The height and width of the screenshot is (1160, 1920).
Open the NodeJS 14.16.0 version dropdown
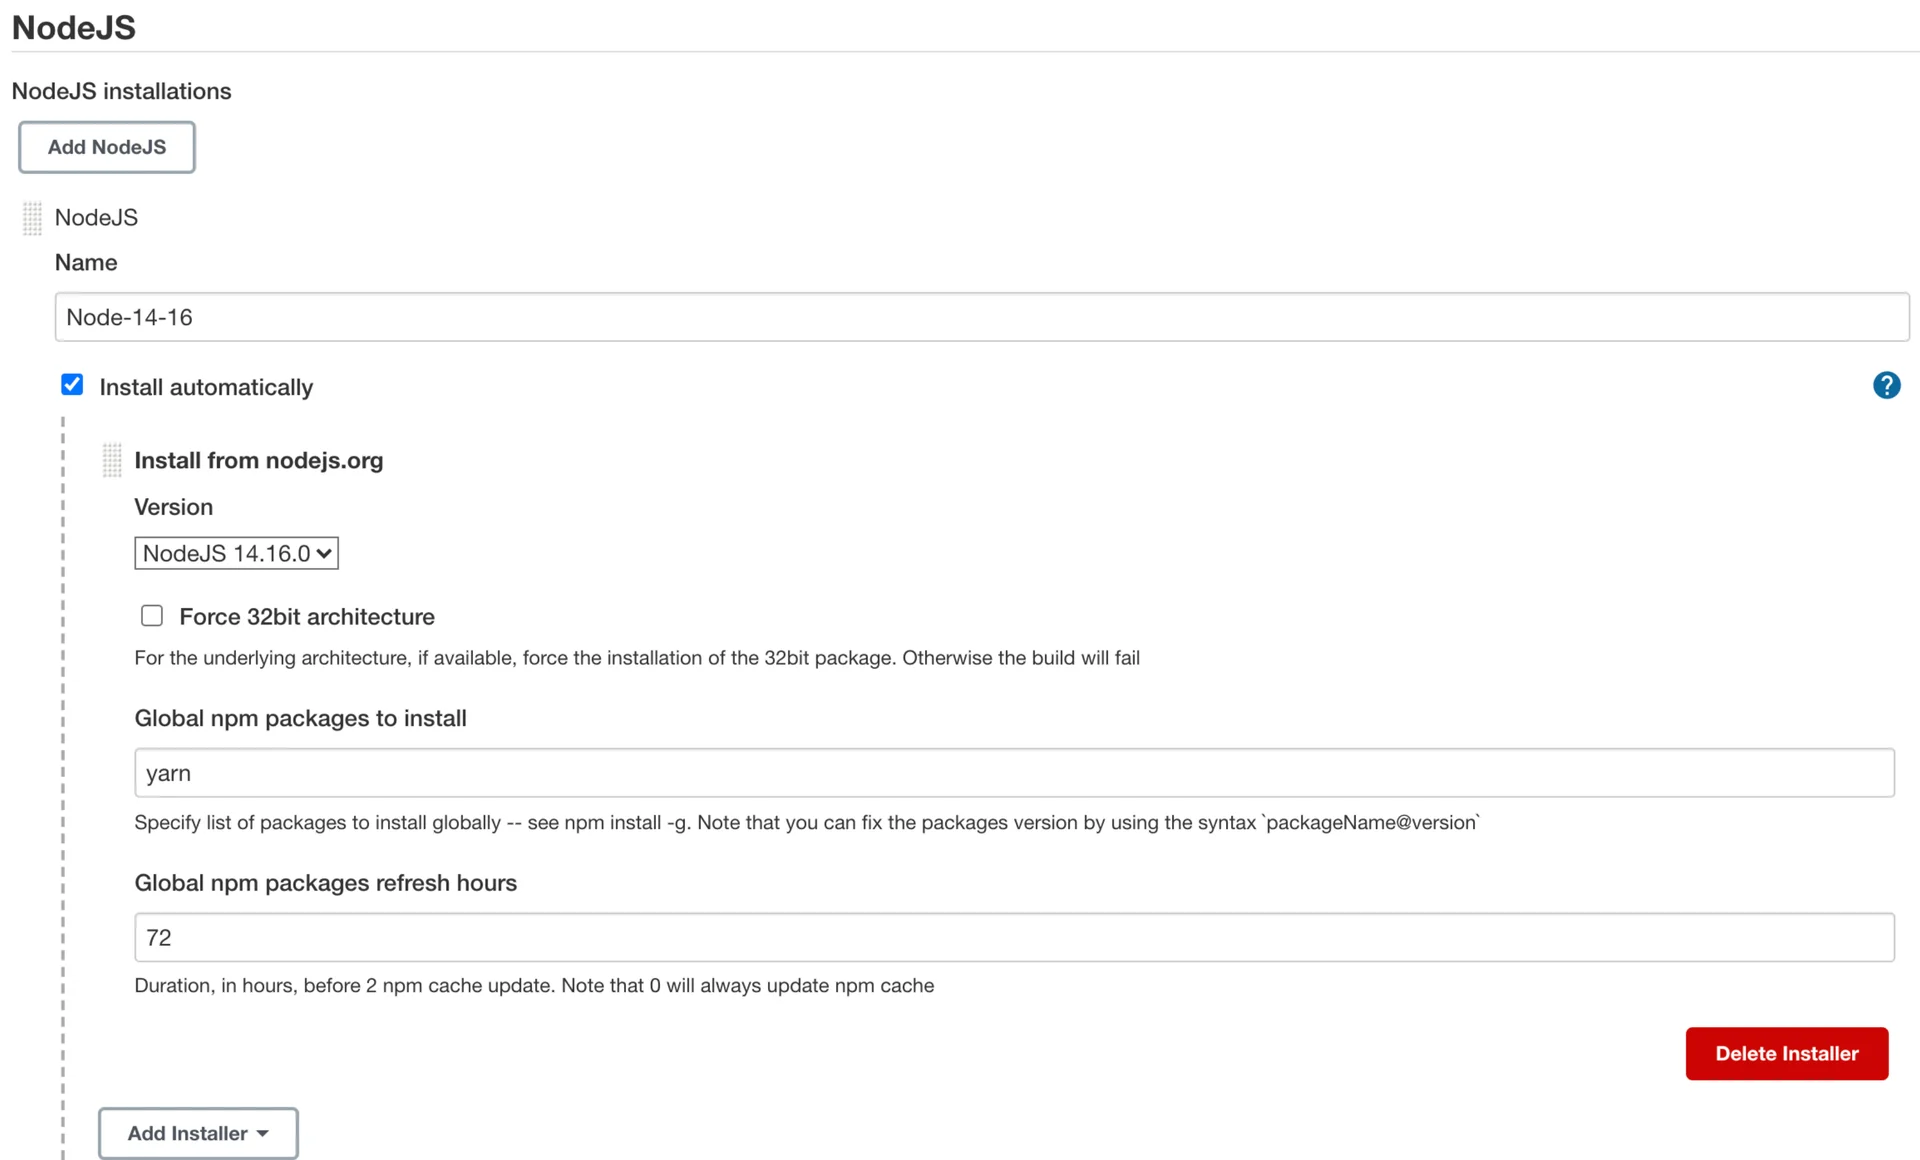[236, 553]
